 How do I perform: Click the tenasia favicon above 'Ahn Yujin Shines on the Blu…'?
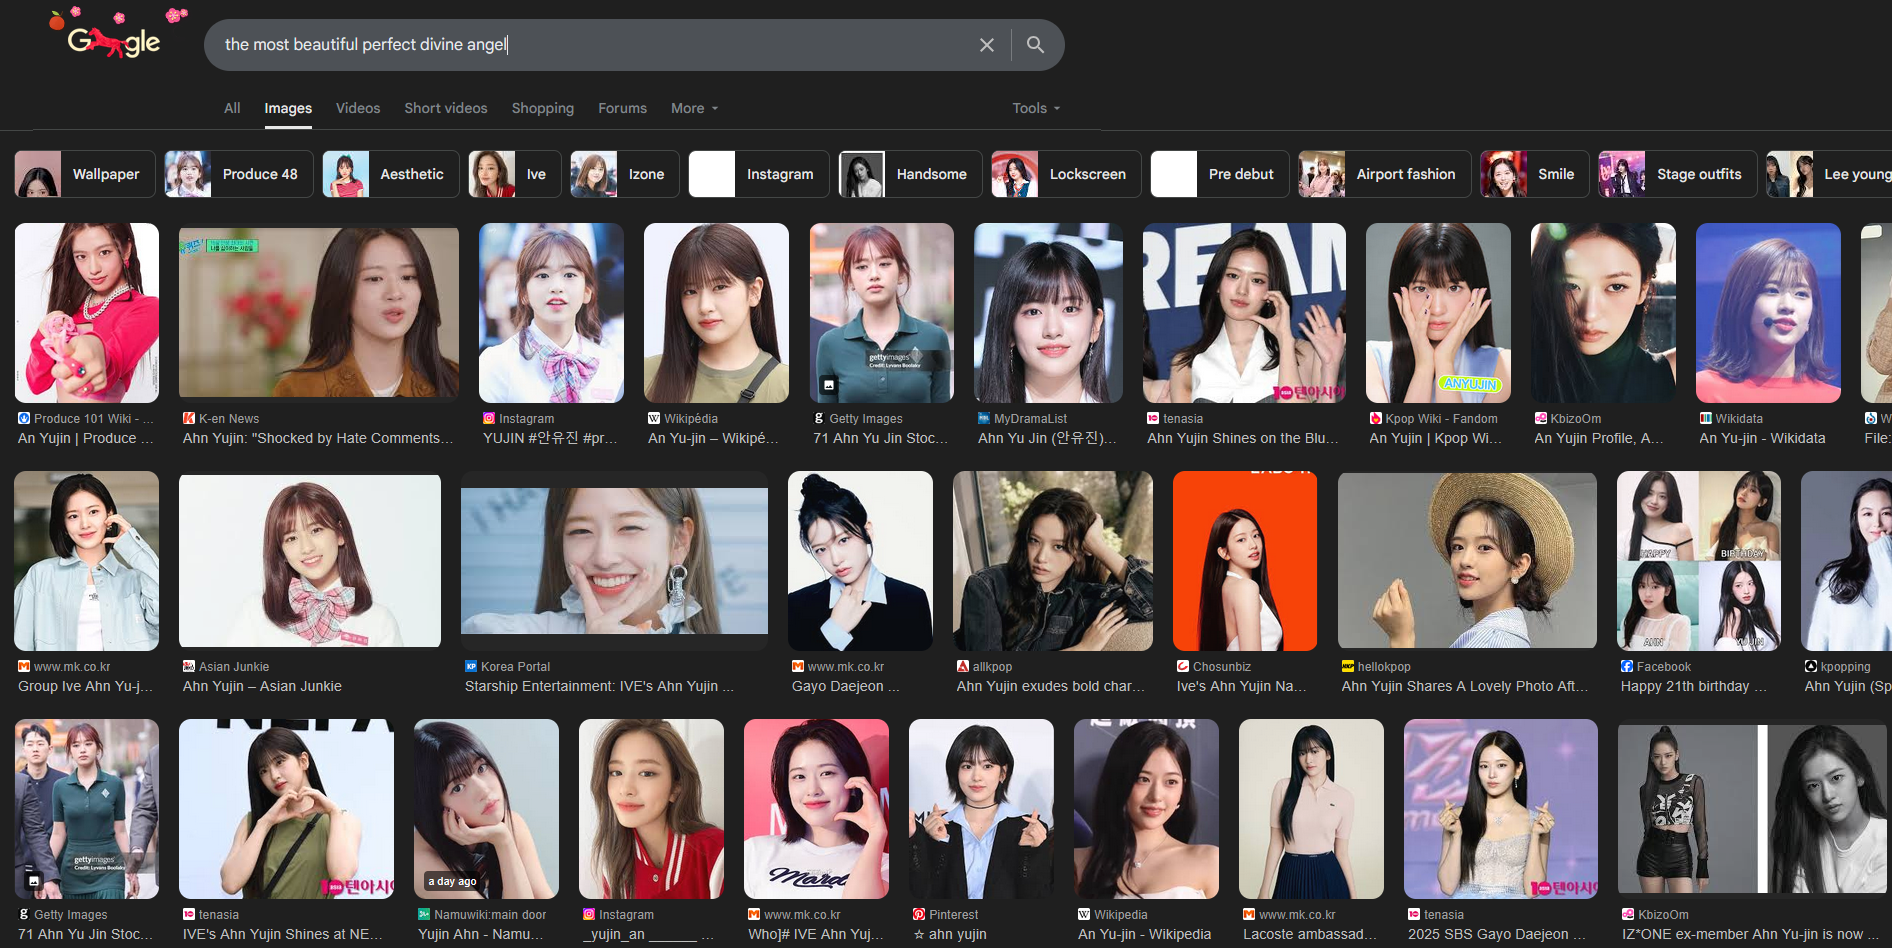point(1153,418)
